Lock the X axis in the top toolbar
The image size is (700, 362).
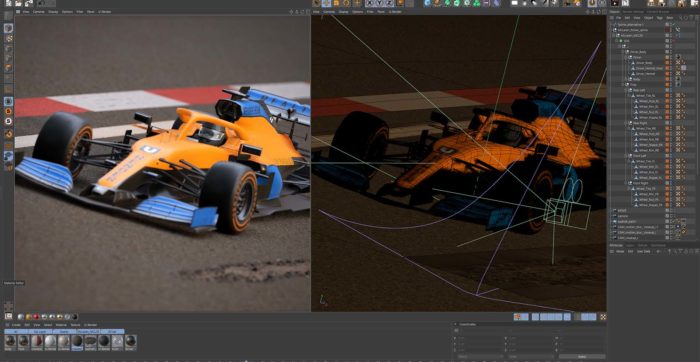click(x=370, y=4)
